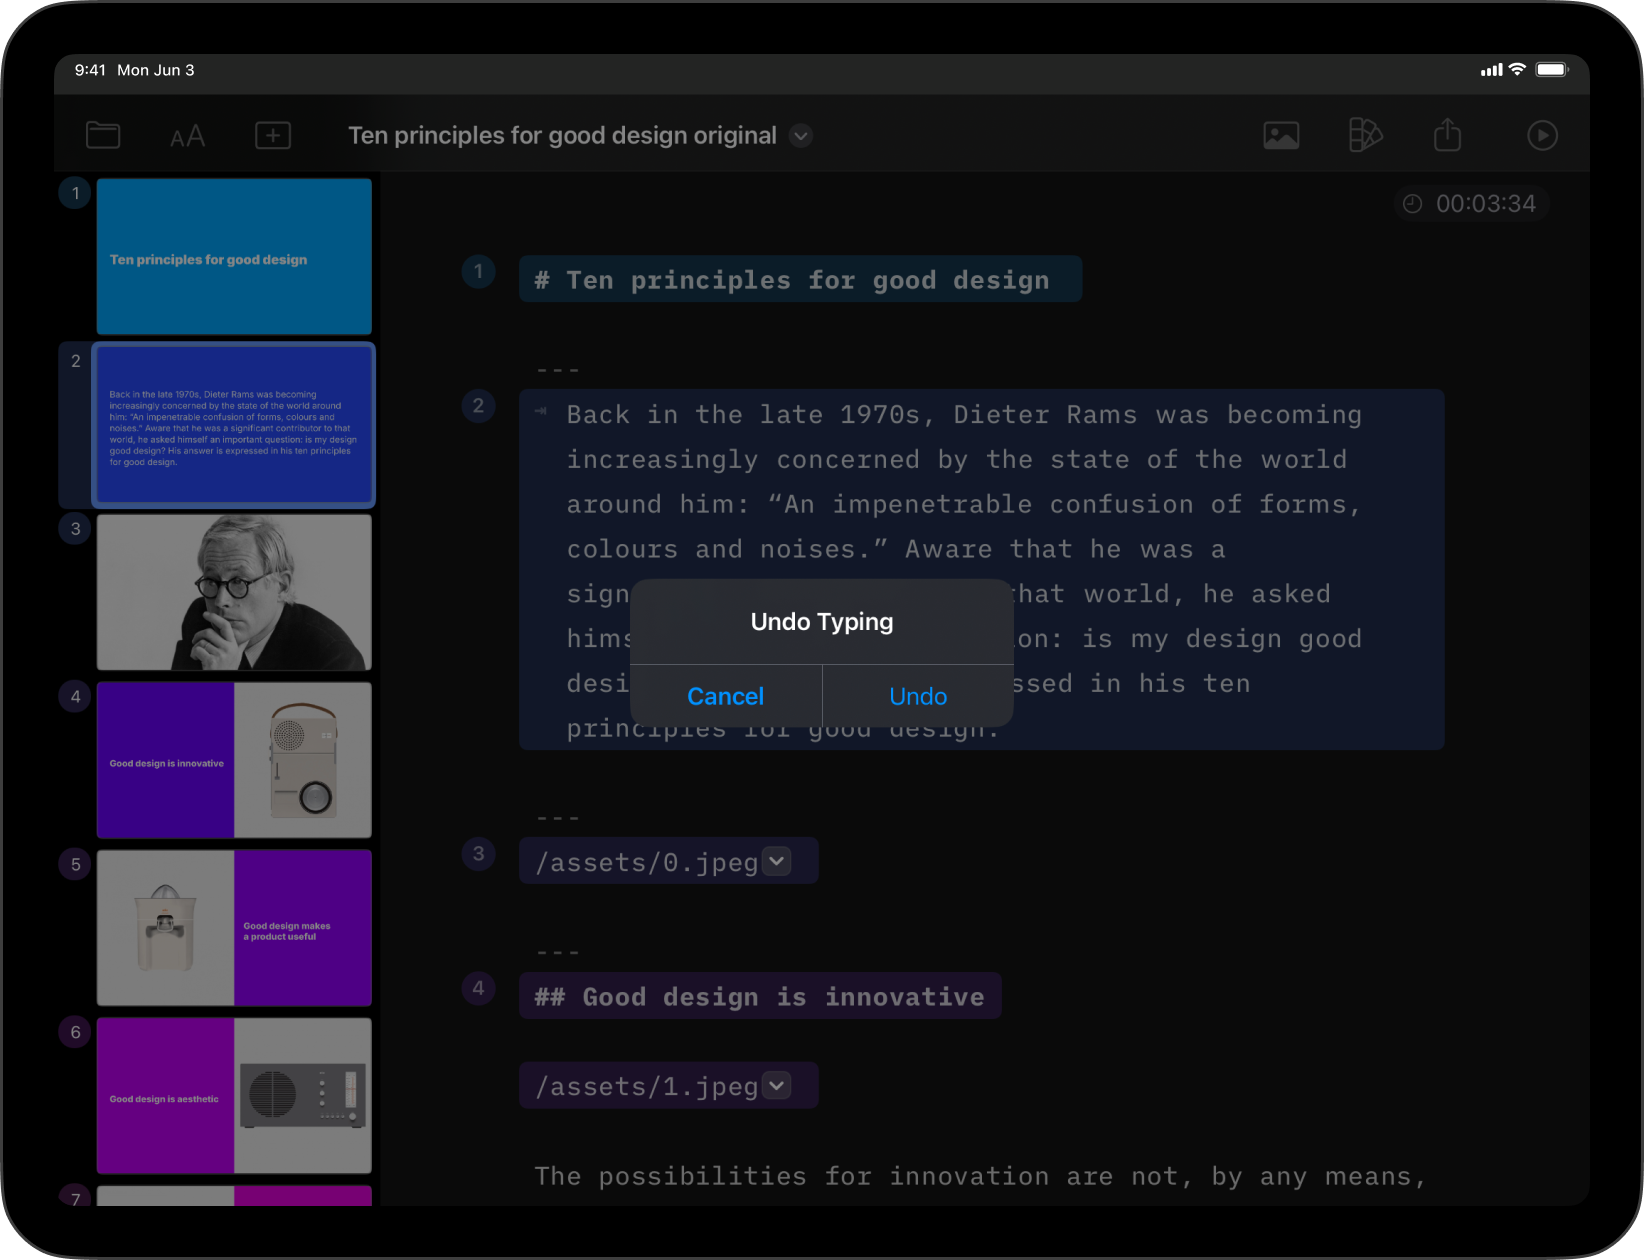
Task: Tap the clock icon beside the timer
Action: click(x=1412, y=203)
